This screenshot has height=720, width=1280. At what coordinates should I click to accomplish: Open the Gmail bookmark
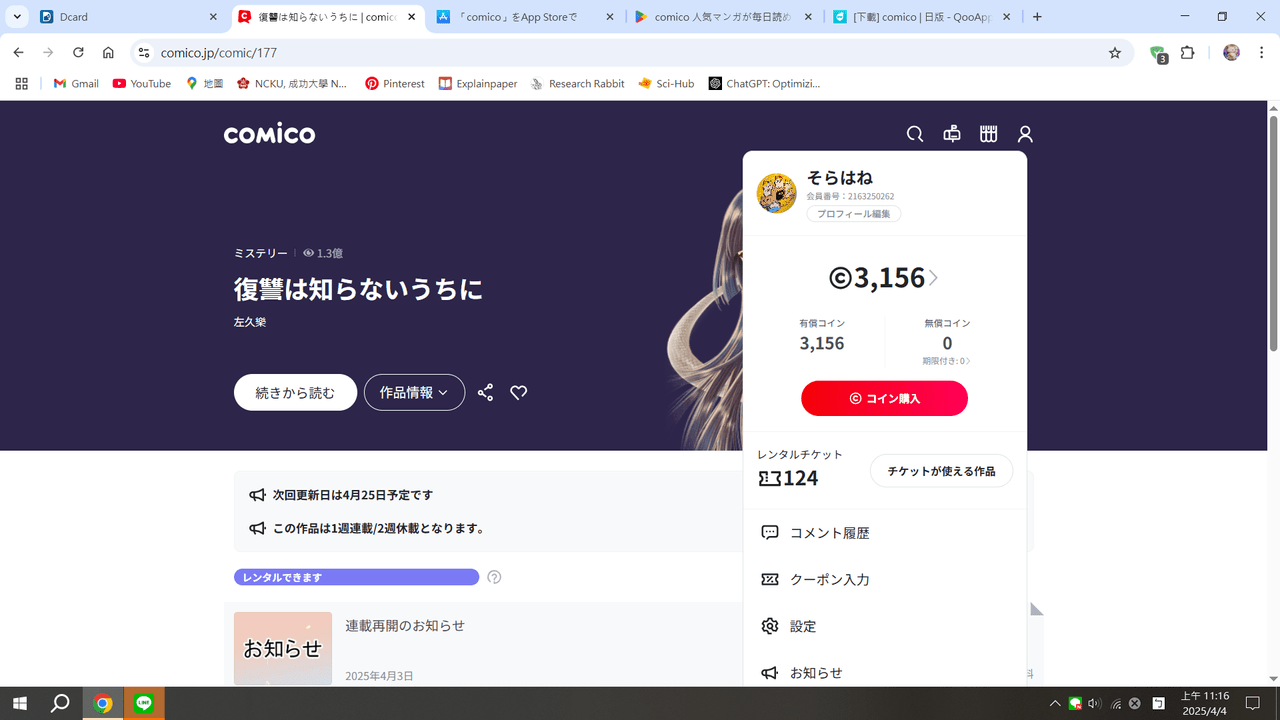click(x=76, y=84)
